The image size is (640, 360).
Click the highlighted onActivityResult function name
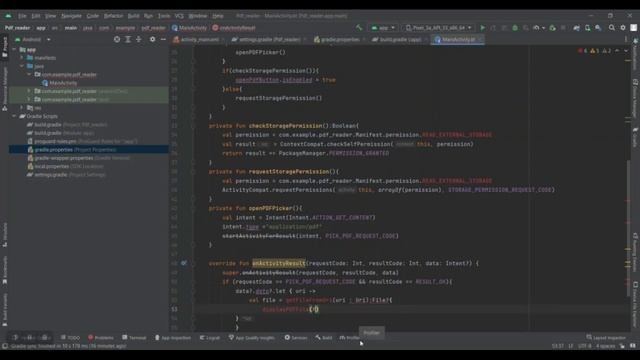(278, 263)
